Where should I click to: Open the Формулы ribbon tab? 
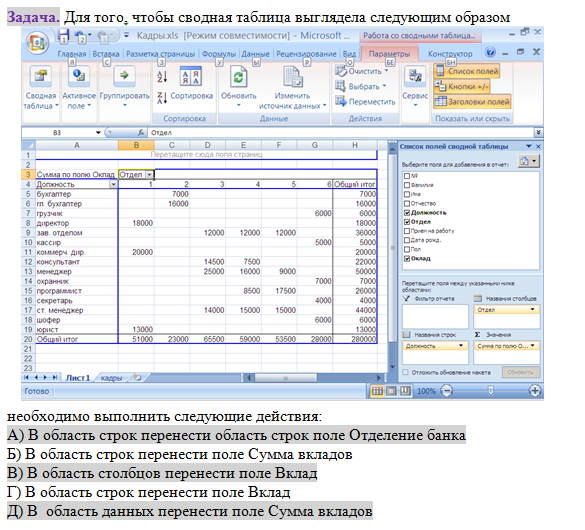click(219, 54)
